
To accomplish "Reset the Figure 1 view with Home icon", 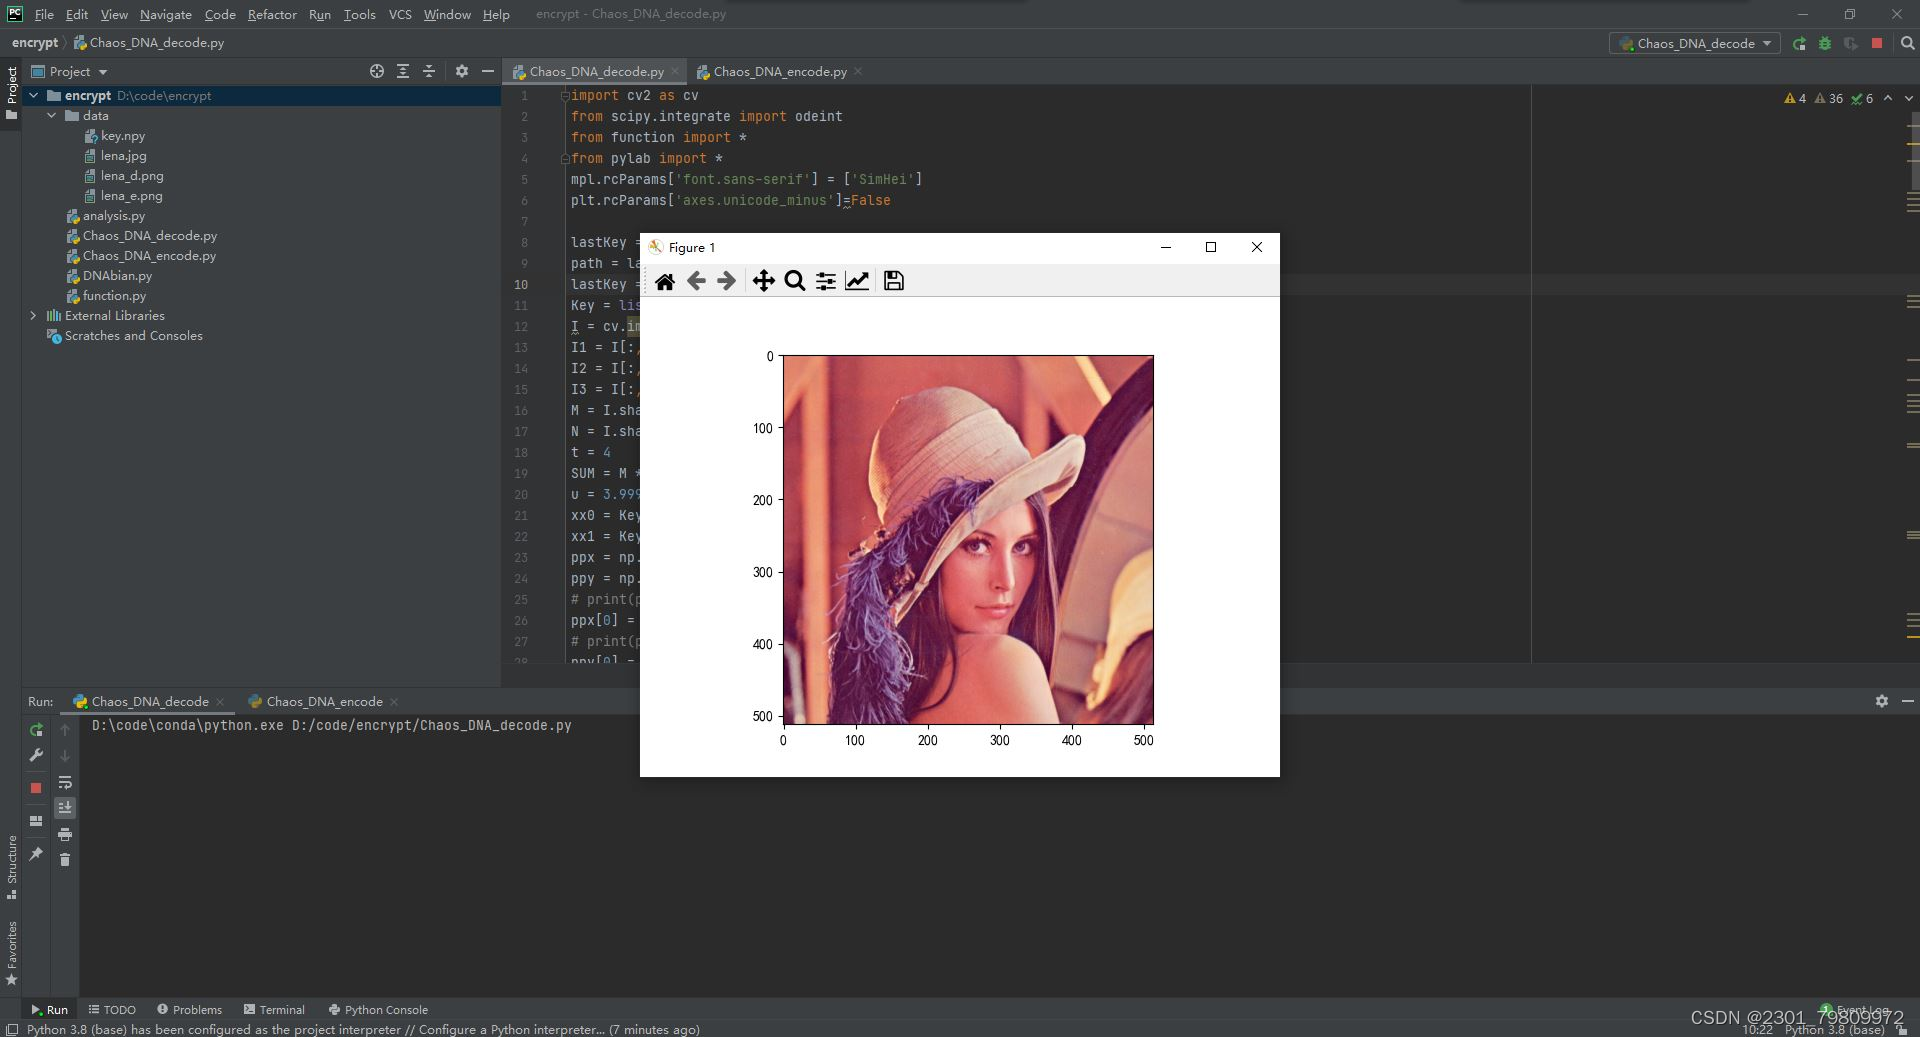I will pyautogui.click(x=664, y=281).
